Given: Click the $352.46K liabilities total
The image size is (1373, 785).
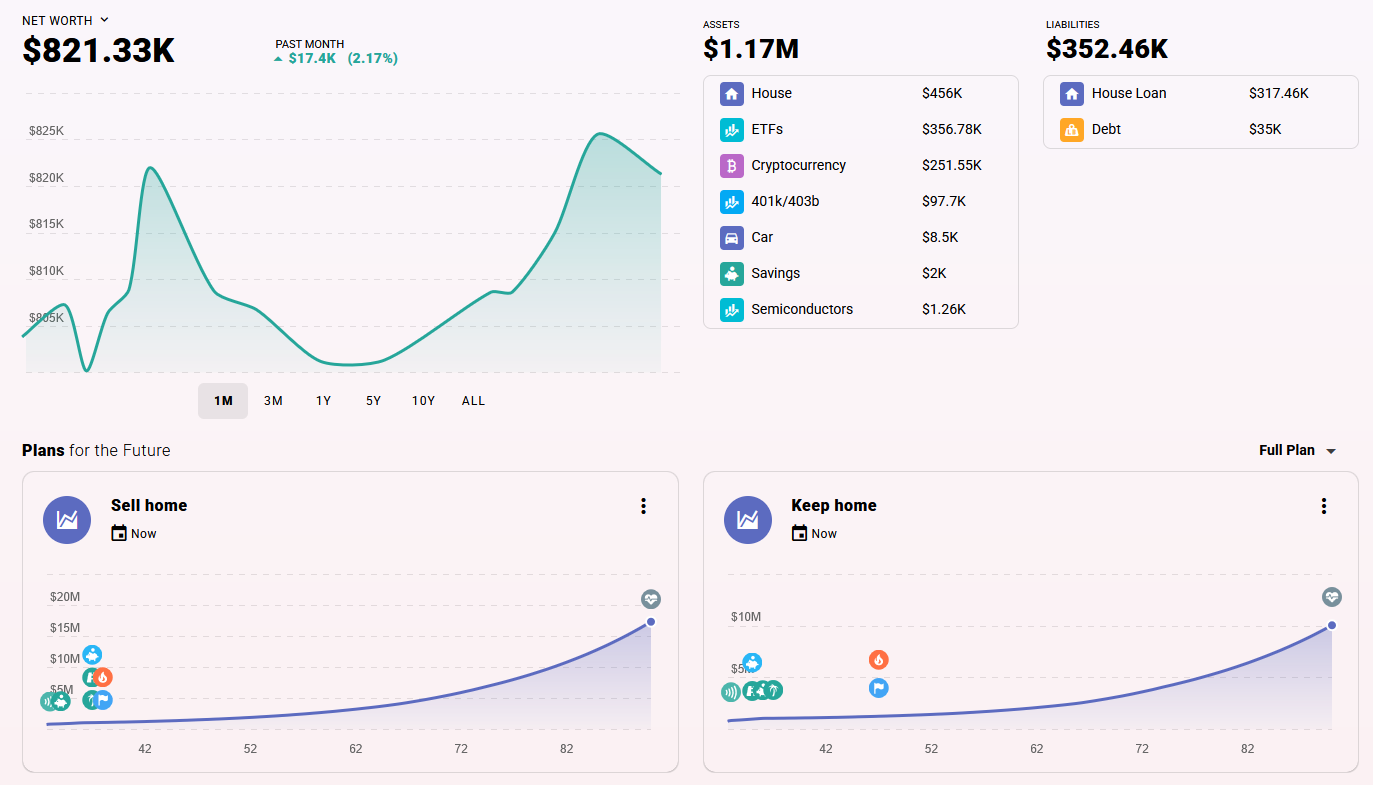Looking at the screenshot, I should tap(1107, 48).
